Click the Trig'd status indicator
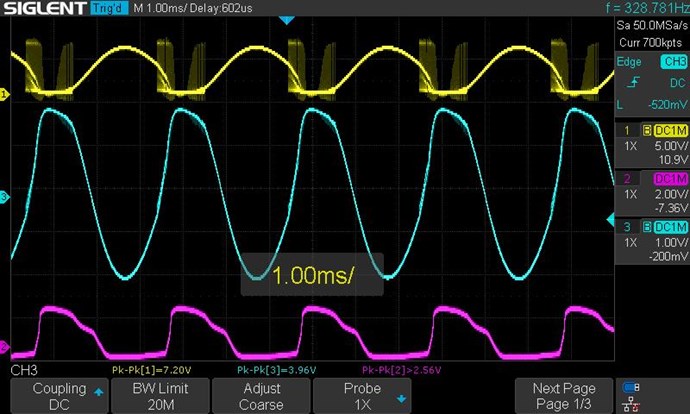 (109, 8)
